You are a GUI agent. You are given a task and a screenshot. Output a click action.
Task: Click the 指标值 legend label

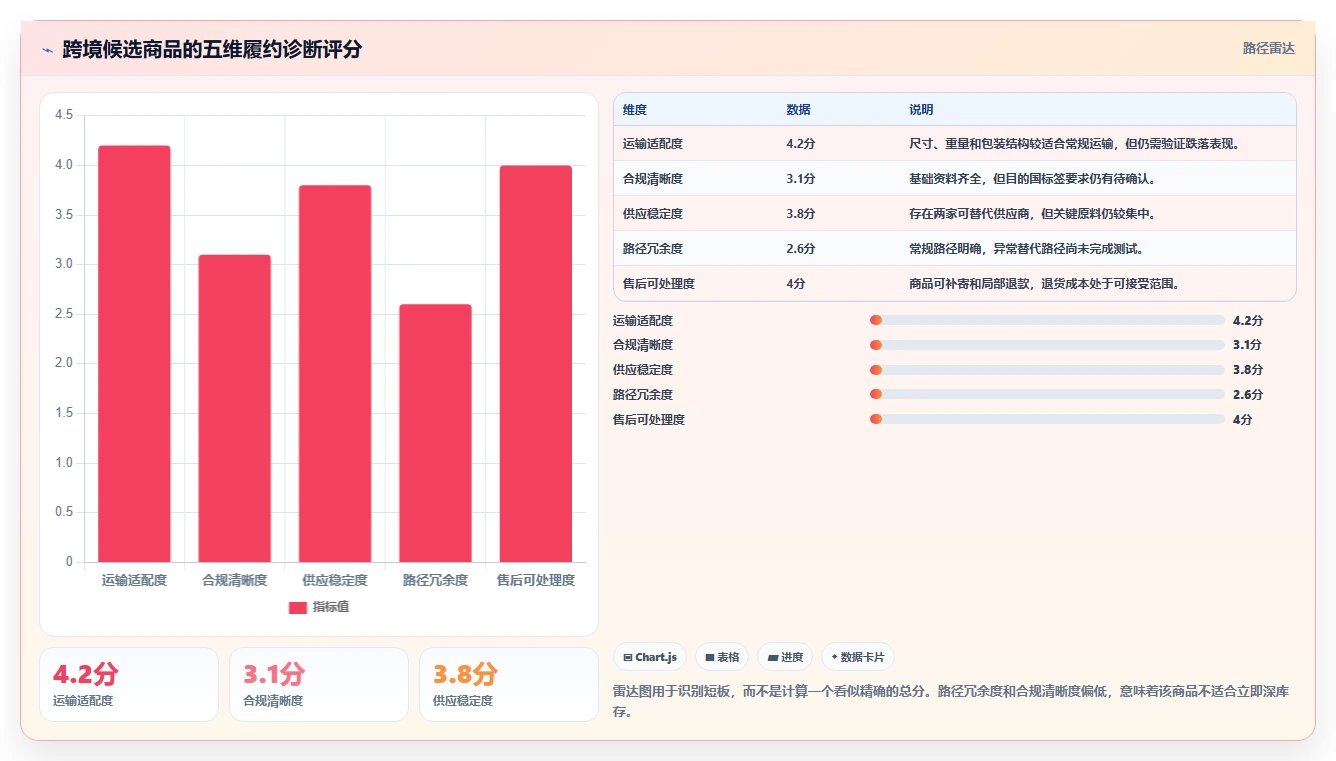331,607
